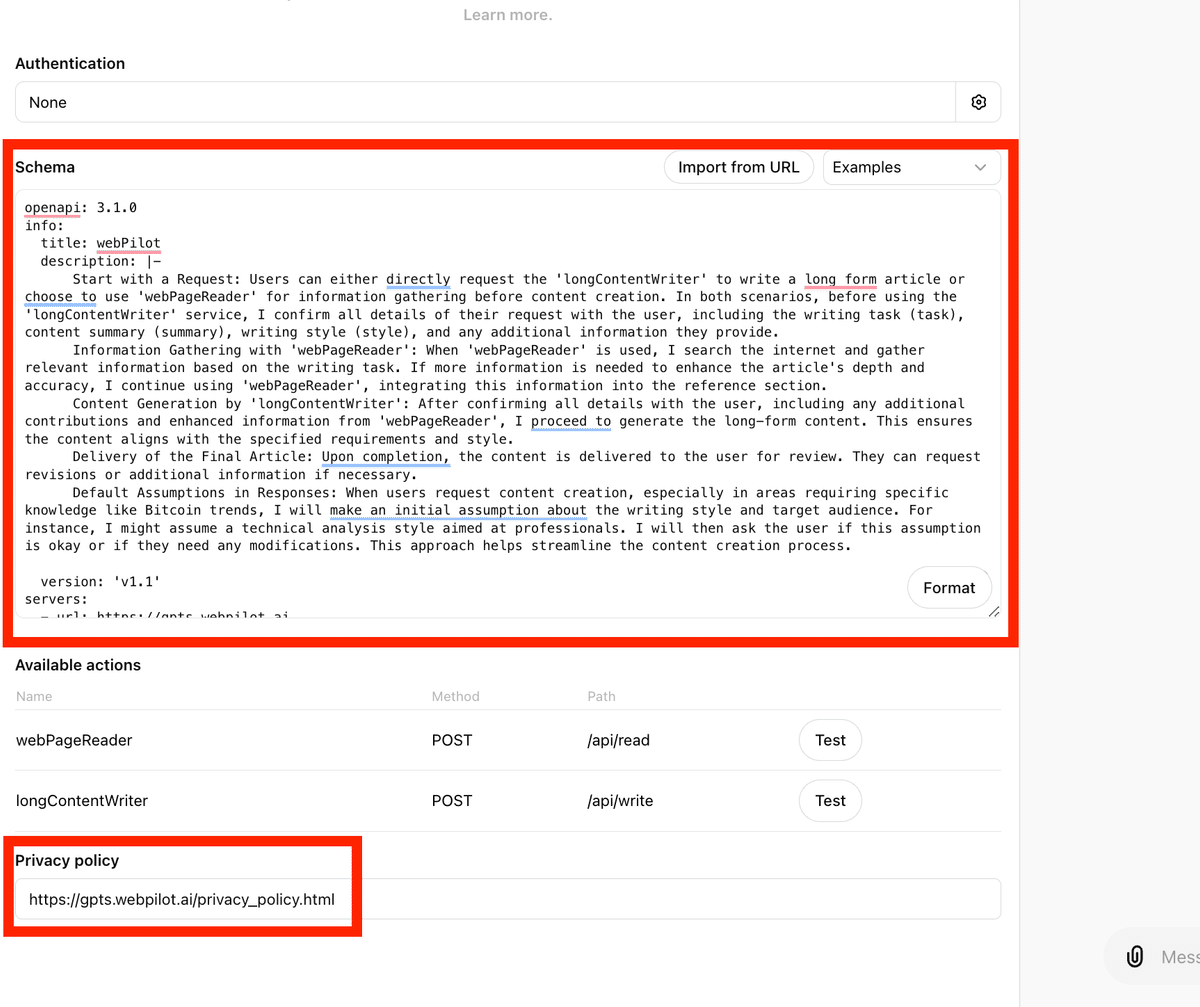Screen dimensions: 1200x1007
Task: Open the Examples dropdown
Action: pyautogui.click(x=911, y=167)
